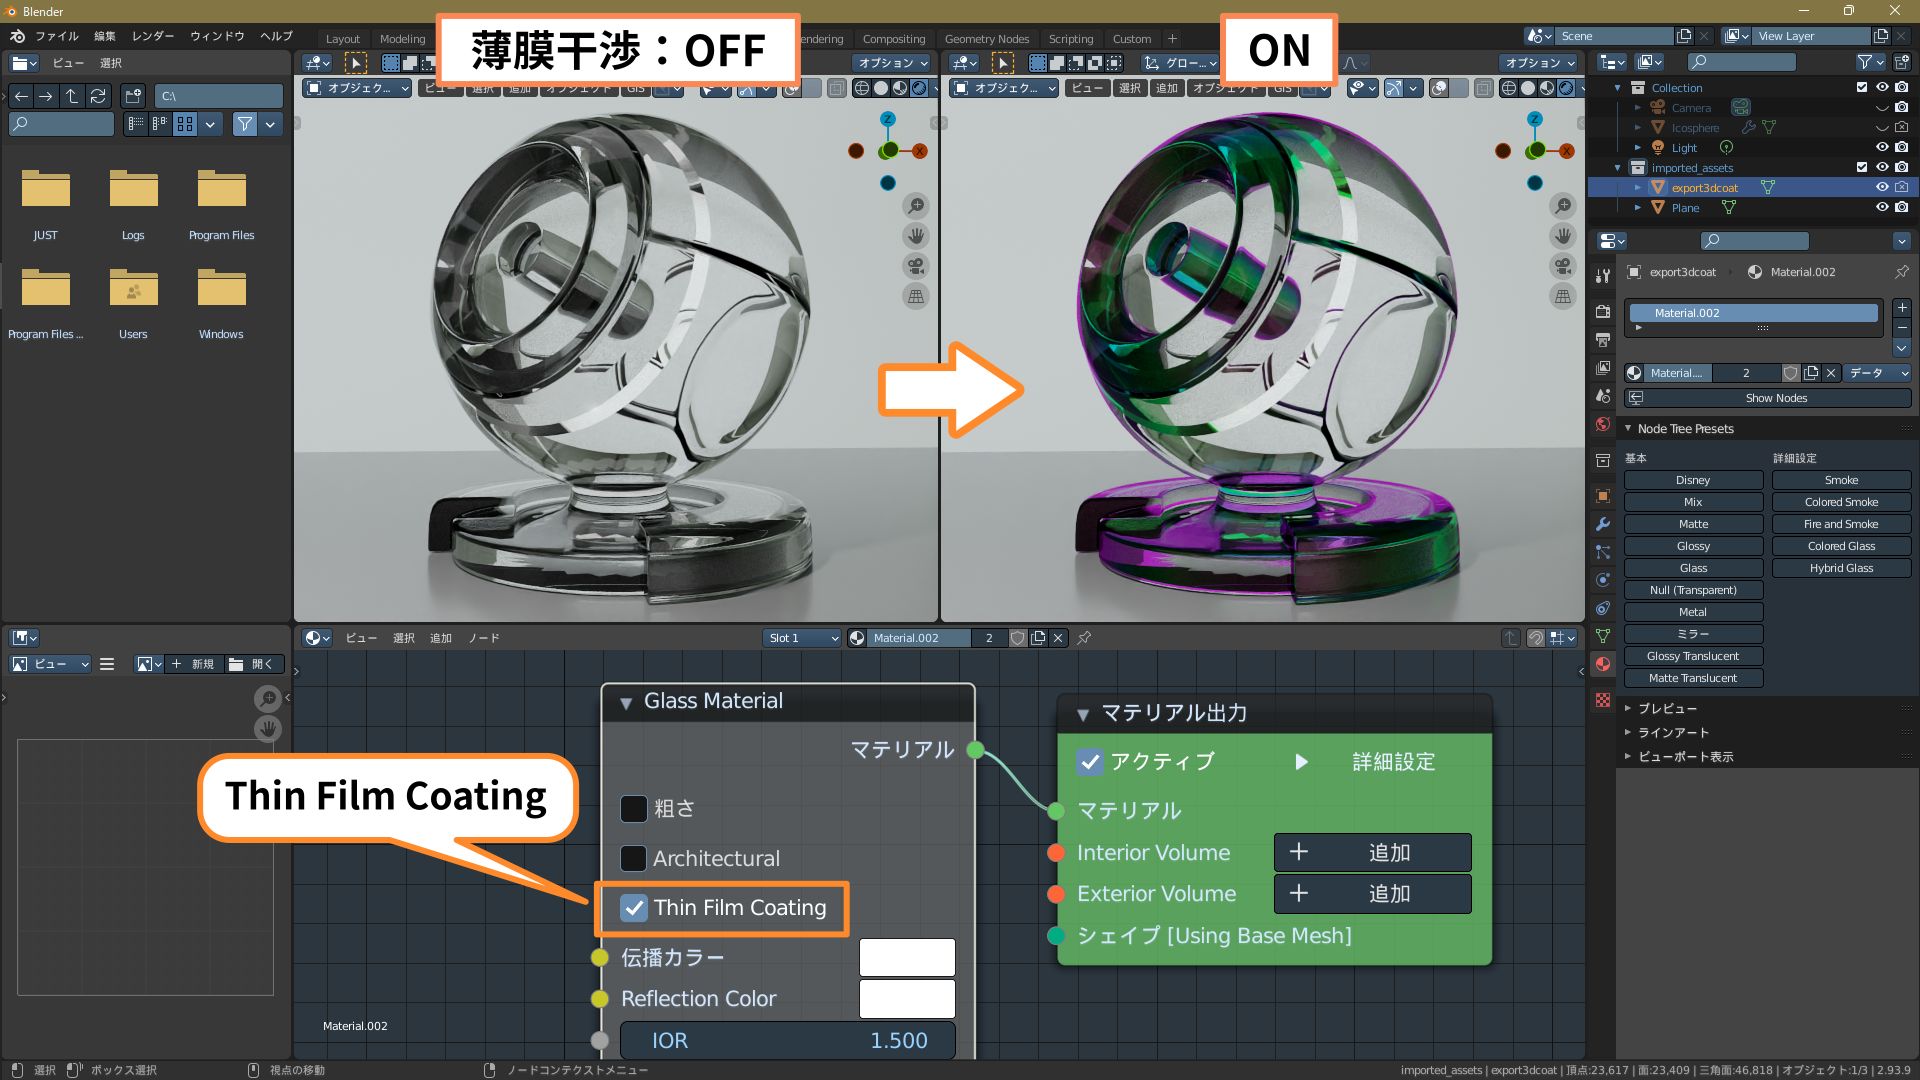Expand the ビューポート表示 panel
This screenshot has height=1080, width=1920.
point(1628,756)
